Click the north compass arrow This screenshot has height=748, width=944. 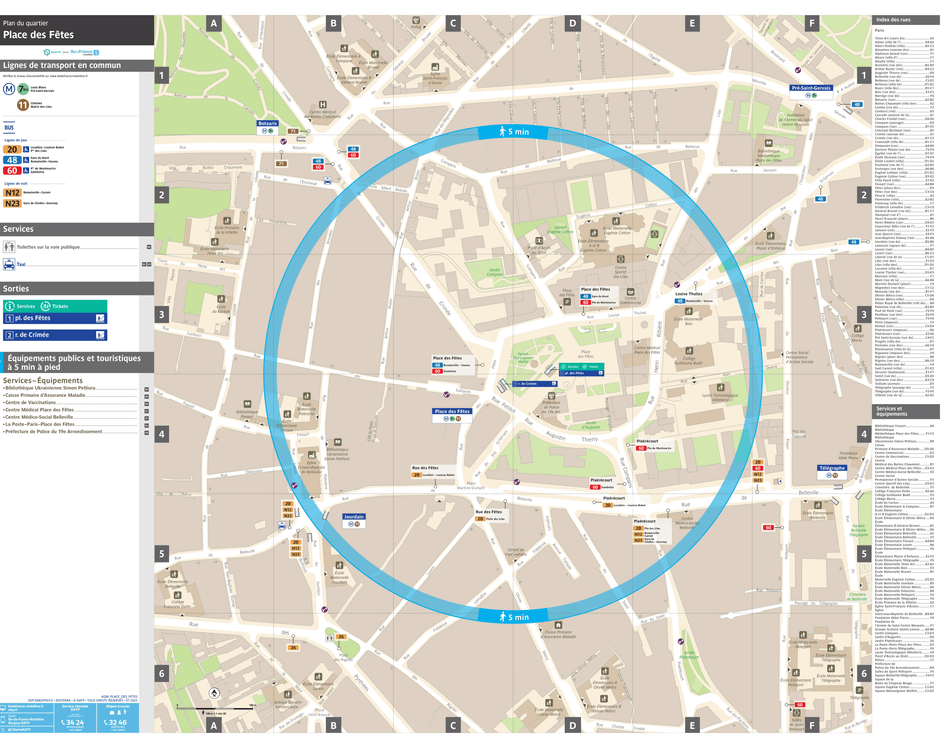click(x=214, y=693)
